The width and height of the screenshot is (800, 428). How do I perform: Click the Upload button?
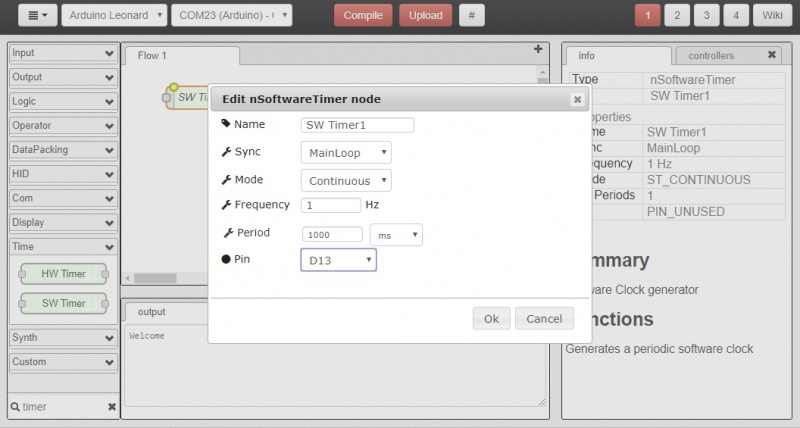point(426,15)
